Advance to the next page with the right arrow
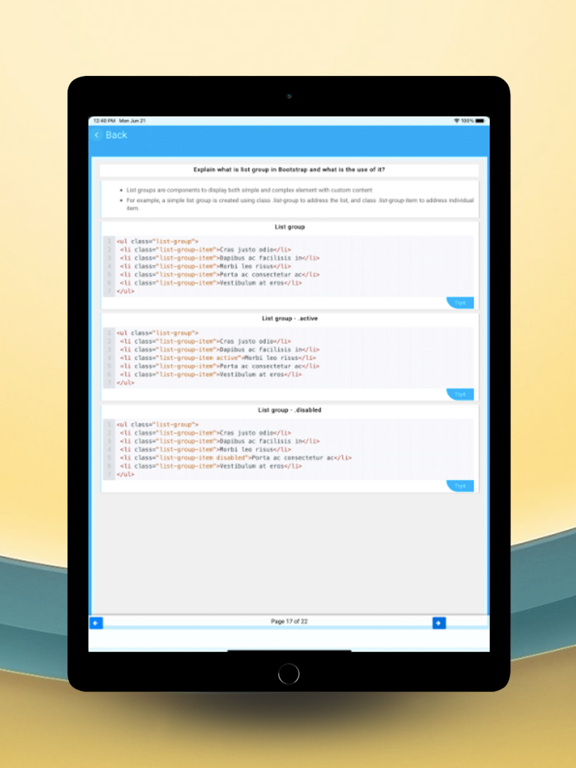Image resolution: width=576 pixels, height=768 pixels. tap(439, 623)
